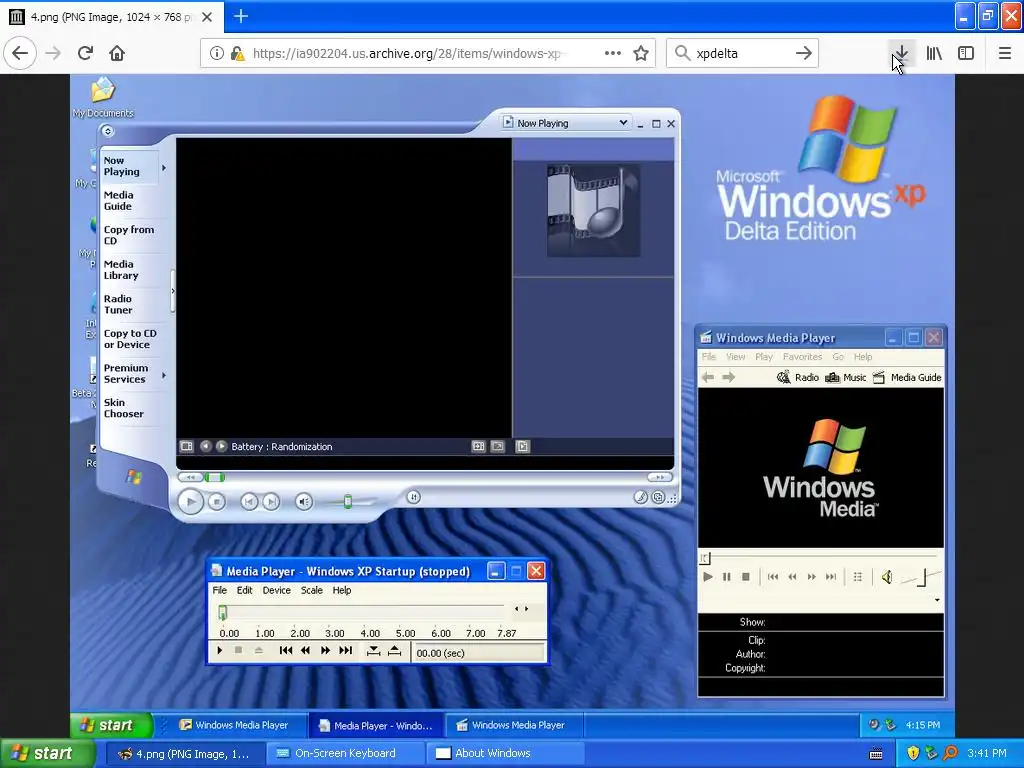Image resolution: width=1024 pixels, height=768 pixels.
Task: Open the Scale menu in Media Player Startup window
Action: coord(312,590)
